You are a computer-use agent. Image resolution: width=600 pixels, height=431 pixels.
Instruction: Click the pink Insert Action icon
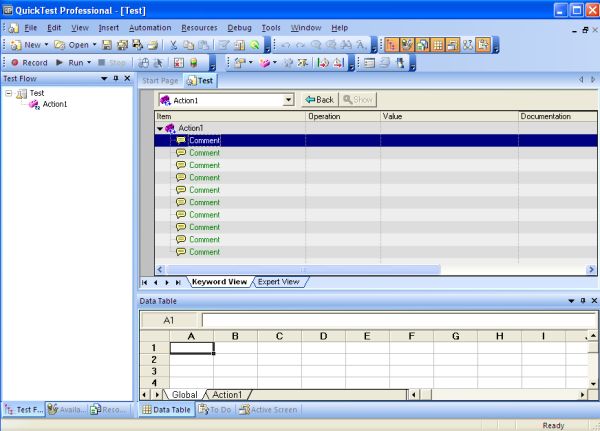click(x=264, y=62)
